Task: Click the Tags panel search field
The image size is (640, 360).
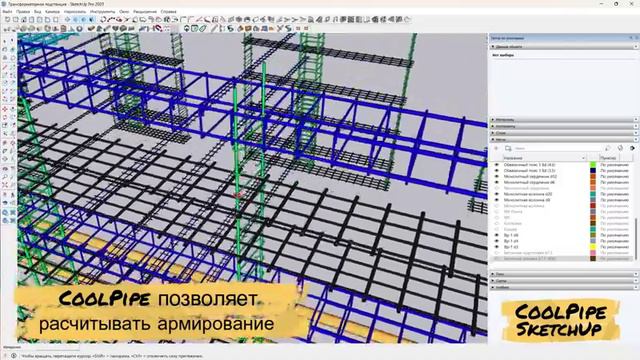Action: 557,148
